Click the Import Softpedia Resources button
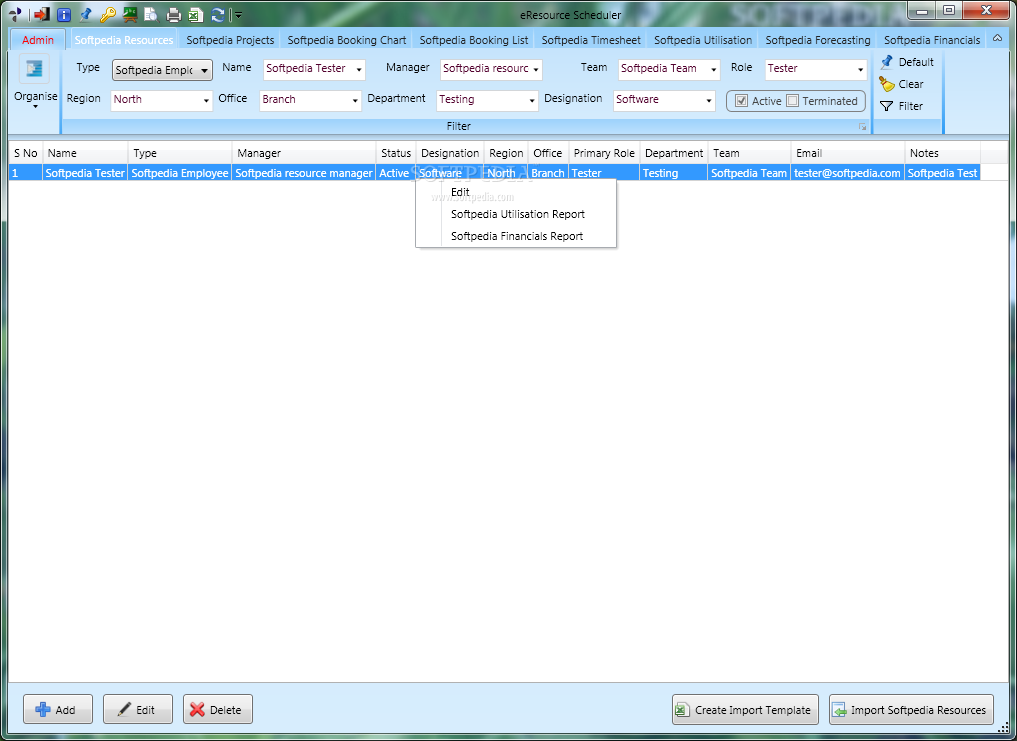 pyautogui.click(x=911, y=709)
